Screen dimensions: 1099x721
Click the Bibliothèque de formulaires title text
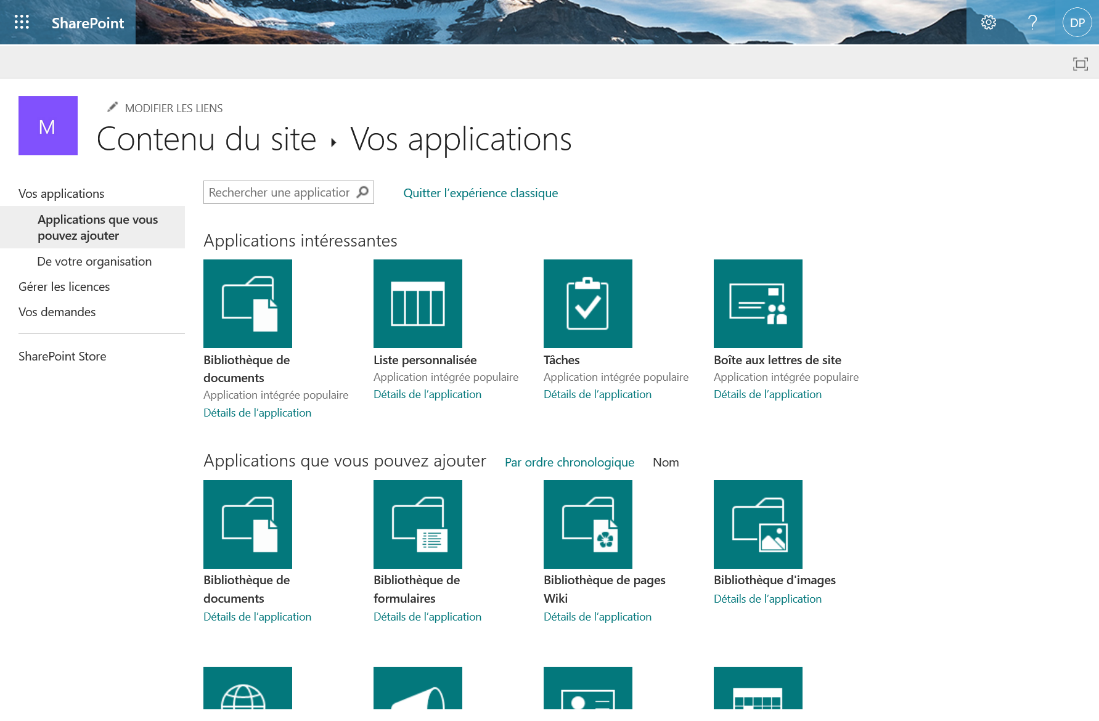tap(417, 589)
